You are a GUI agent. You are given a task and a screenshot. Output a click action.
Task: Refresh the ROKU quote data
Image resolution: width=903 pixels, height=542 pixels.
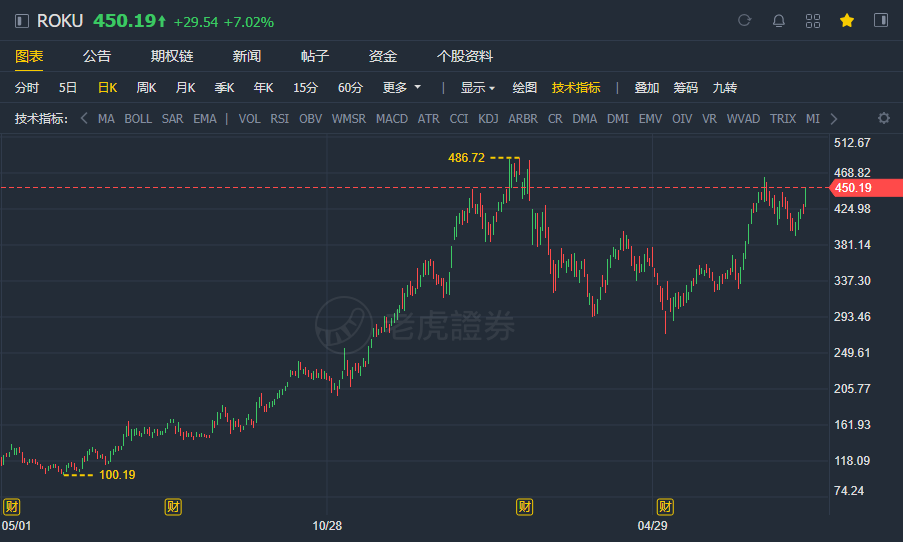(745, 21)
